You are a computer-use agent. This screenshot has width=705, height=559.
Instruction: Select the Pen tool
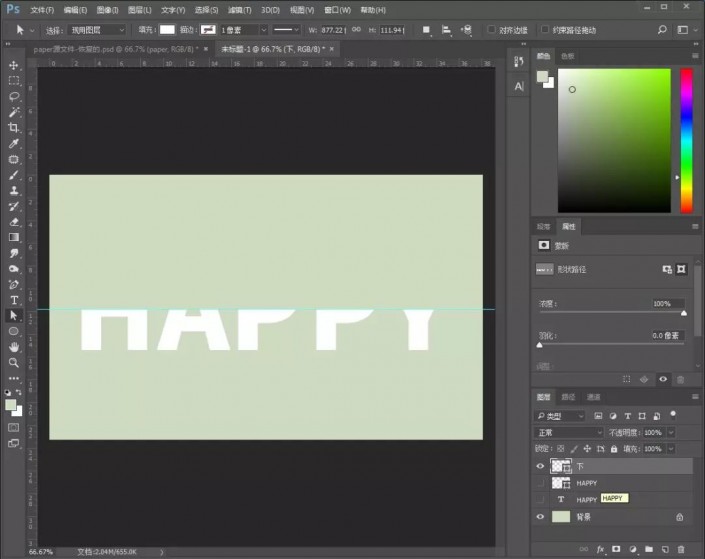(x=13, y=284)
